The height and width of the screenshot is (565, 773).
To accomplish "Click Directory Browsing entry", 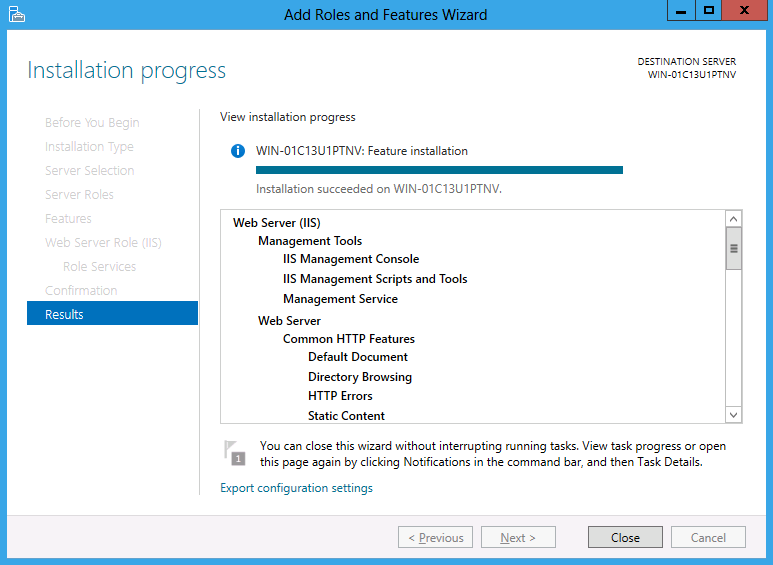I will 360,377.
